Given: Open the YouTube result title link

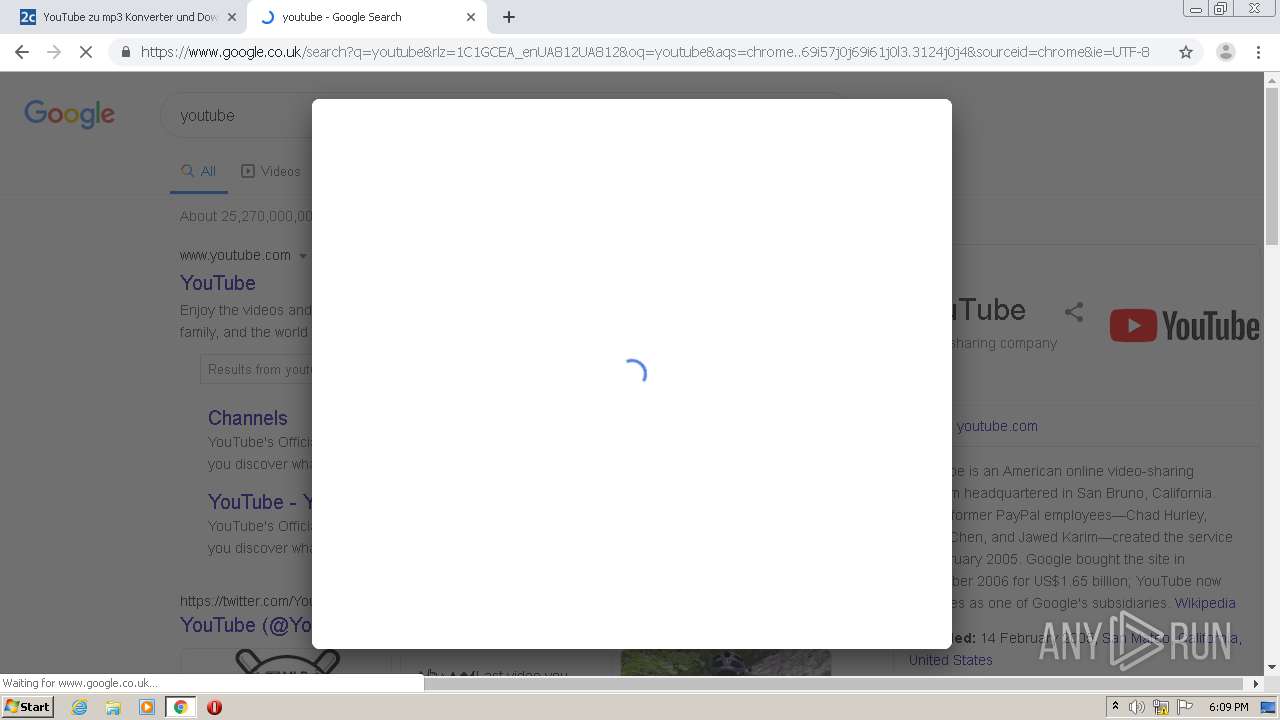Looking at the screenshot, I should [x=218, y=283].
